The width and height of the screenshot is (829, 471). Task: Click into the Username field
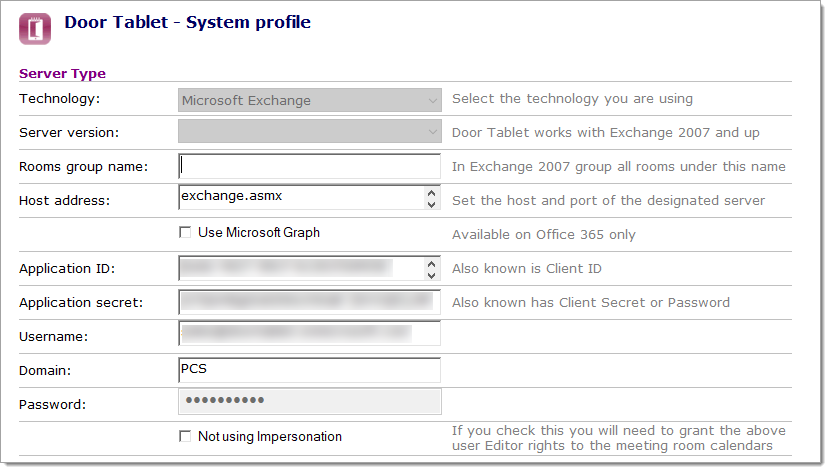click(x=310, y=333)
